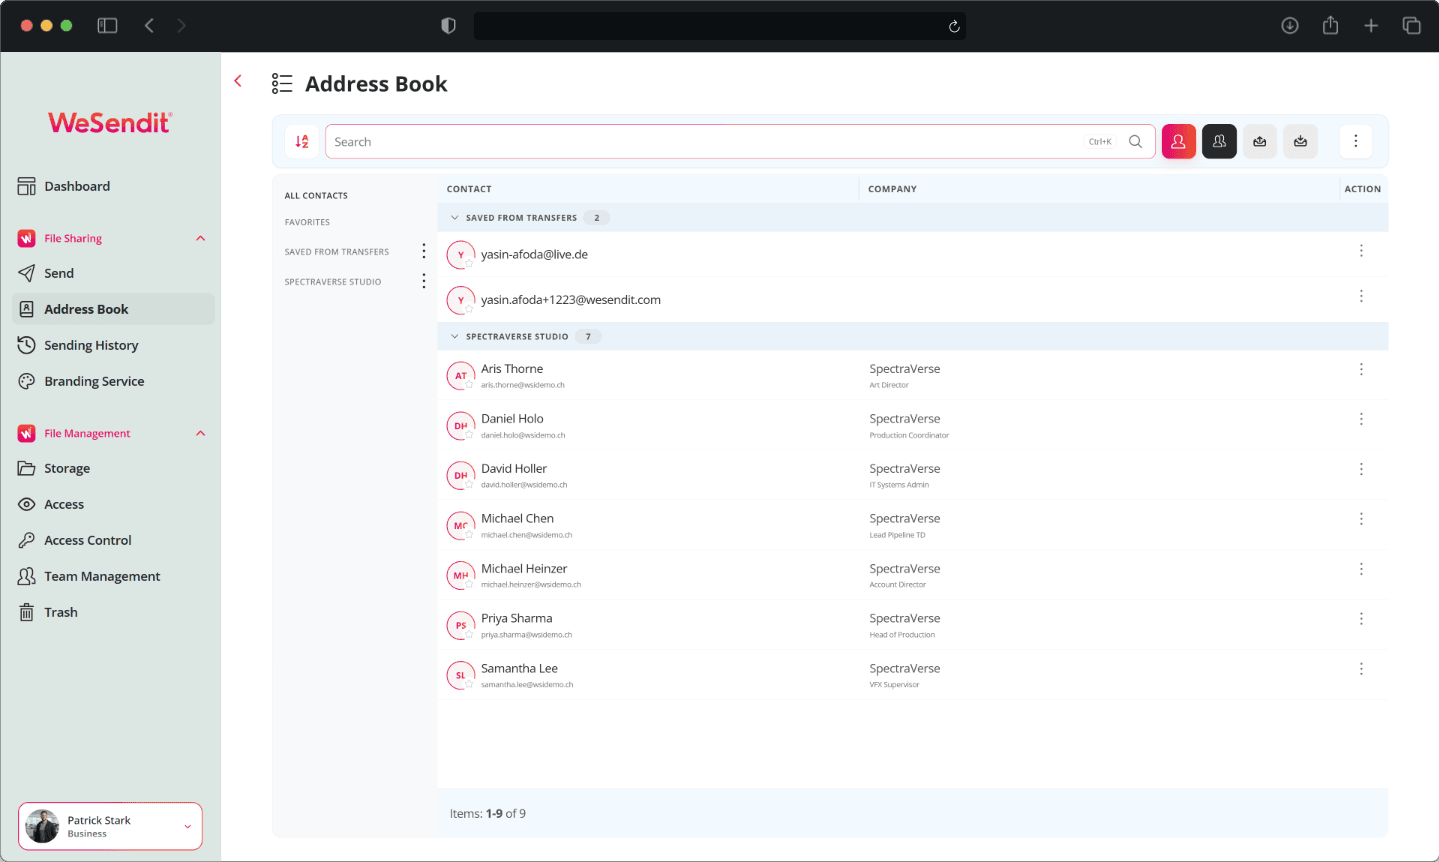Click the PS avatar of Priya Sharma

pyautogui.click(x=460, y=625)
